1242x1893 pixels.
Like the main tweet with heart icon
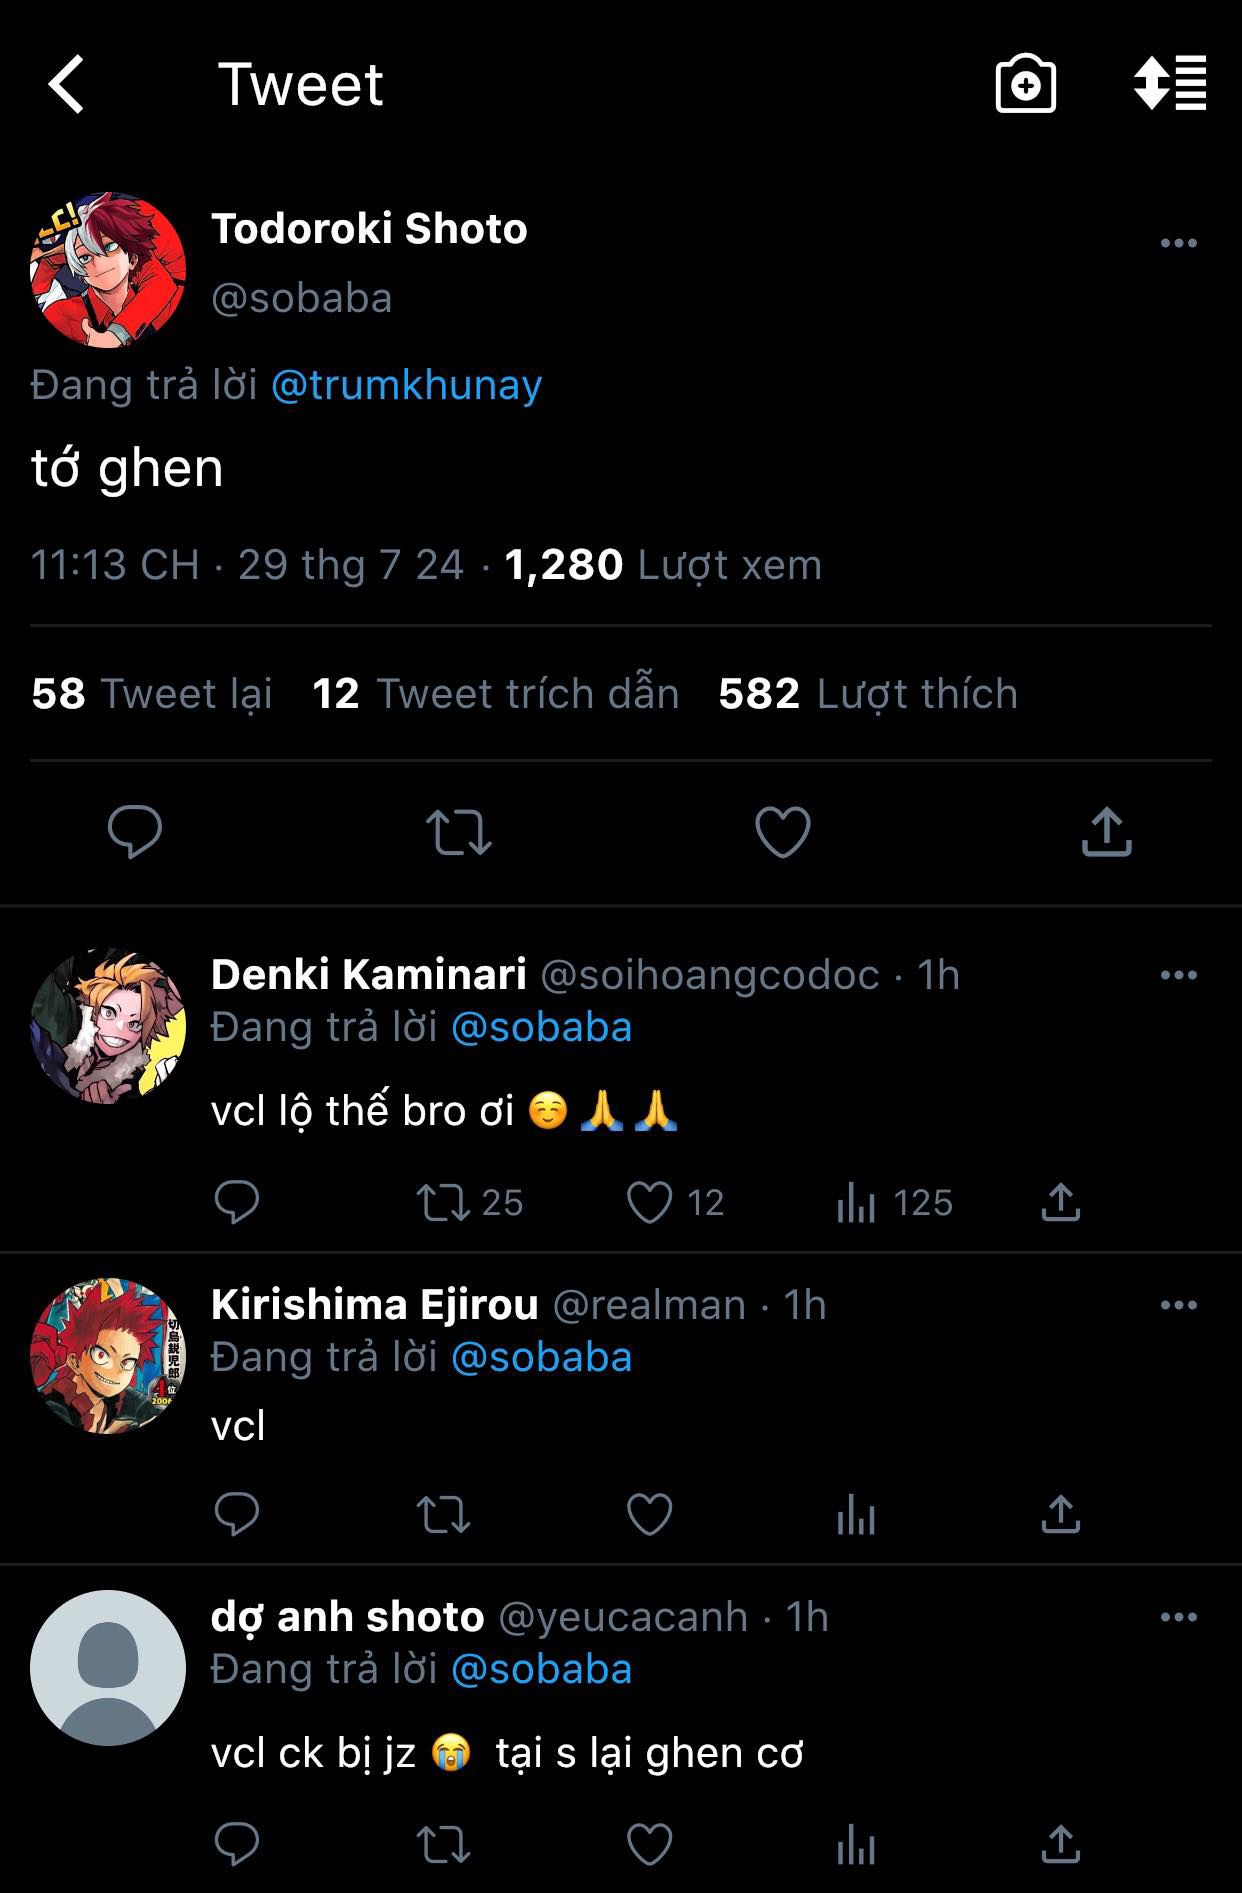pos(782,832)
